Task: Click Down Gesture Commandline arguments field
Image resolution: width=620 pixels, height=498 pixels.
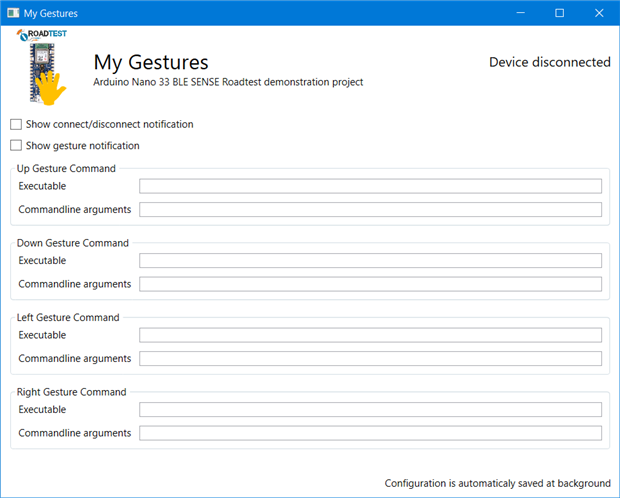Action: 370,284
